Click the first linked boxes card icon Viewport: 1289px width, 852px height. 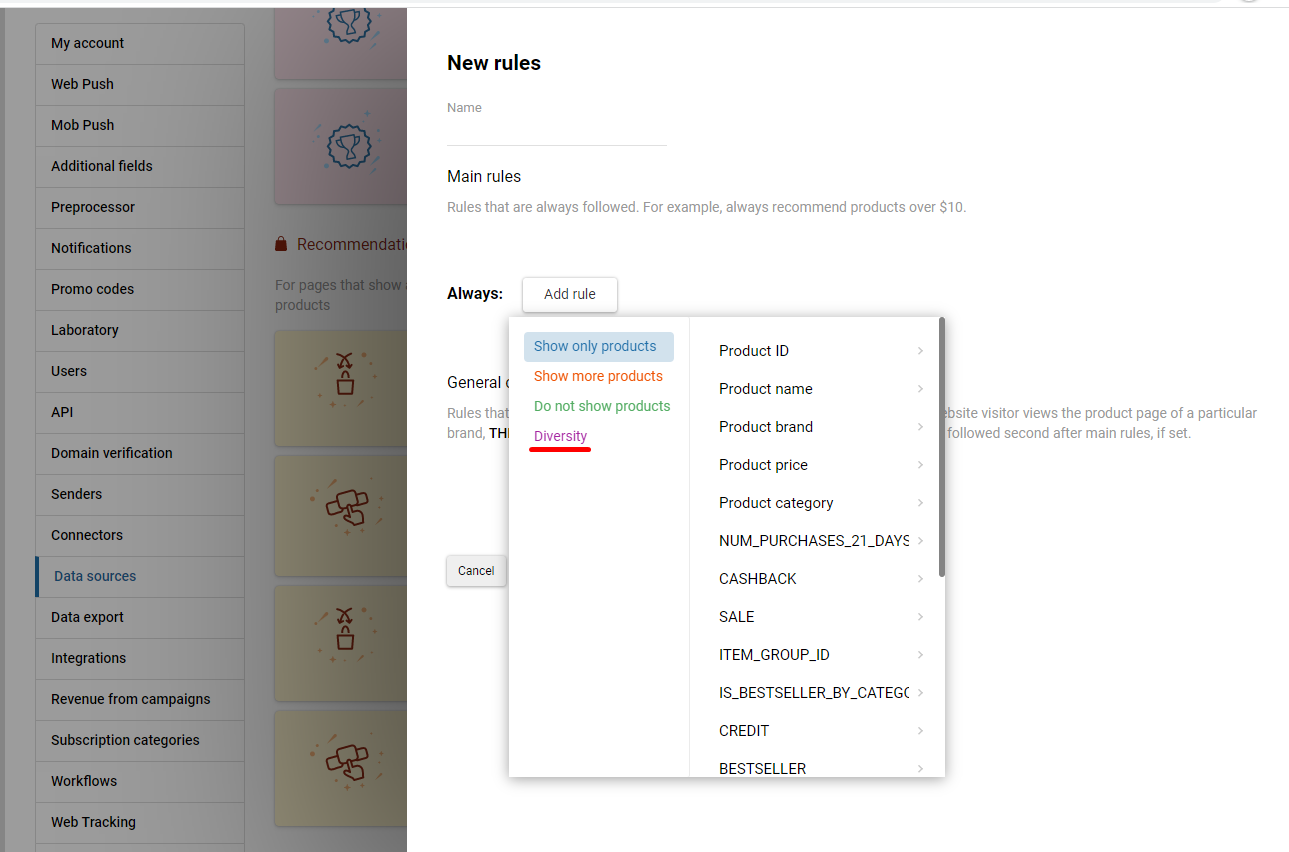pyautogui.click(x=345, y=508)
